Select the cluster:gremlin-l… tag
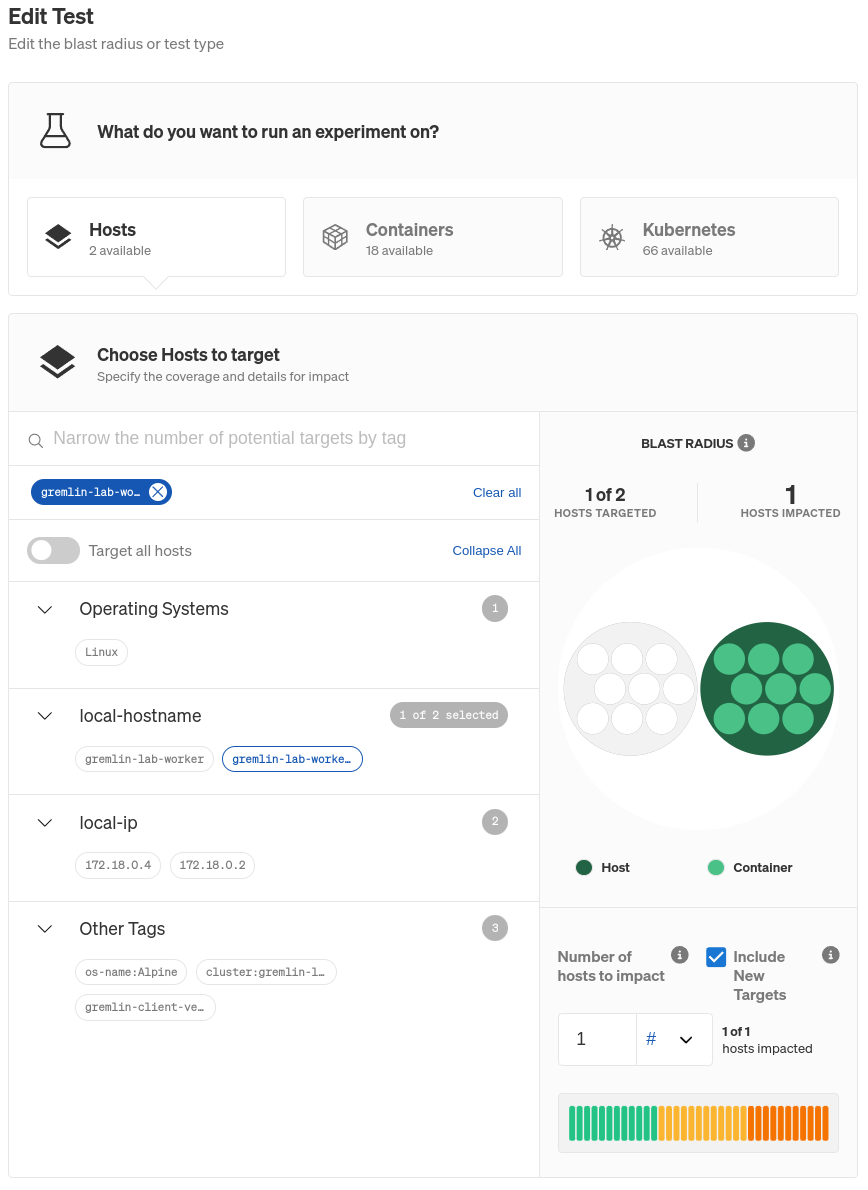868x1190 pixels. pos(266,972)
